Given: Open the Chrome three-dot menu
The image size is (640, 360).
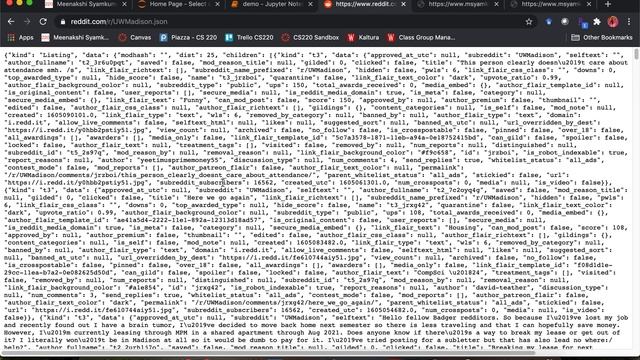Looking at the screenshot, I should pos(629,22).
